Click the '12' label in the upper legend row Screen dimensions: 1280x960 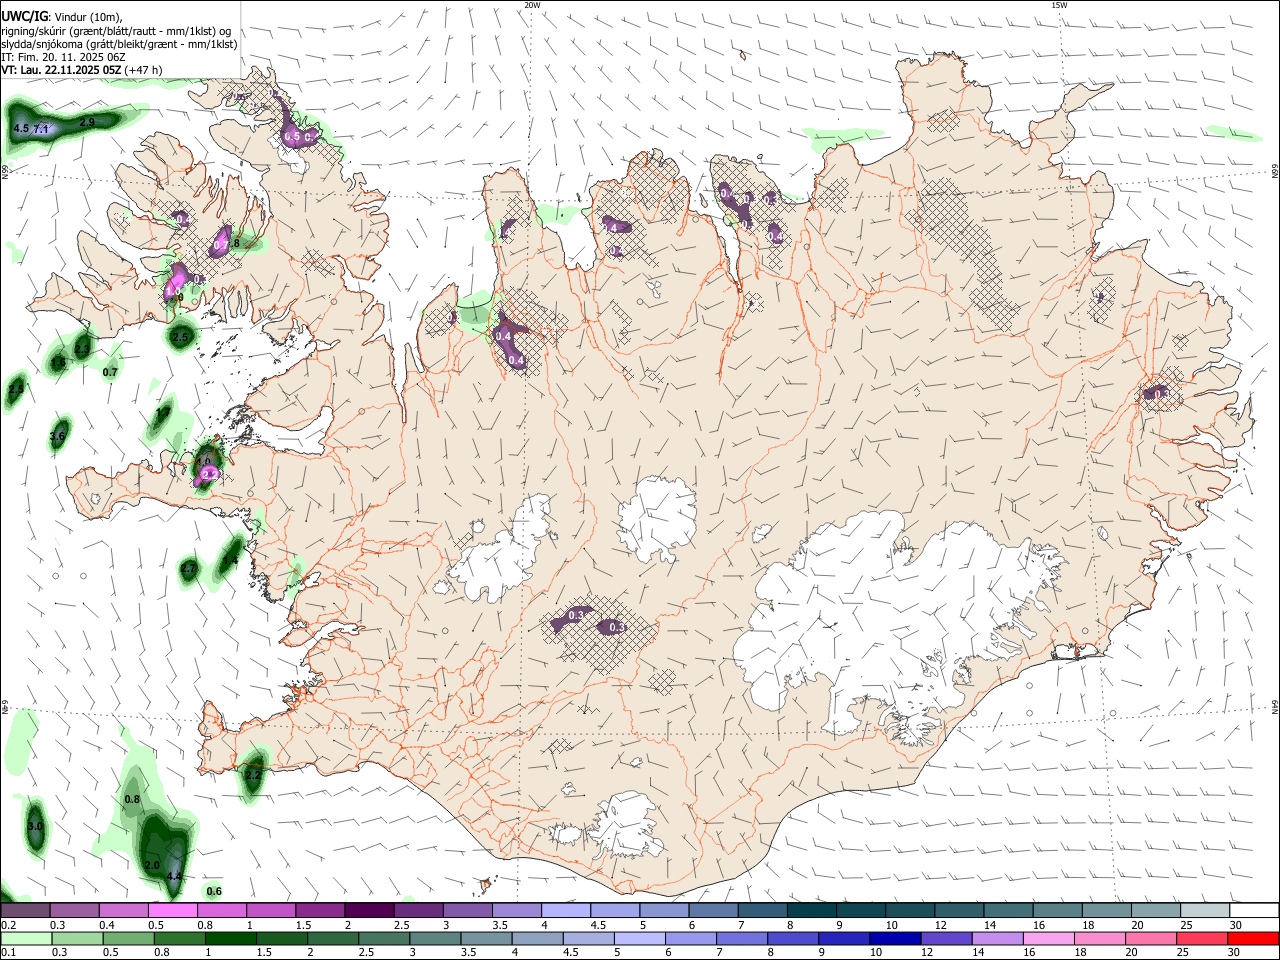pos(940,925)
